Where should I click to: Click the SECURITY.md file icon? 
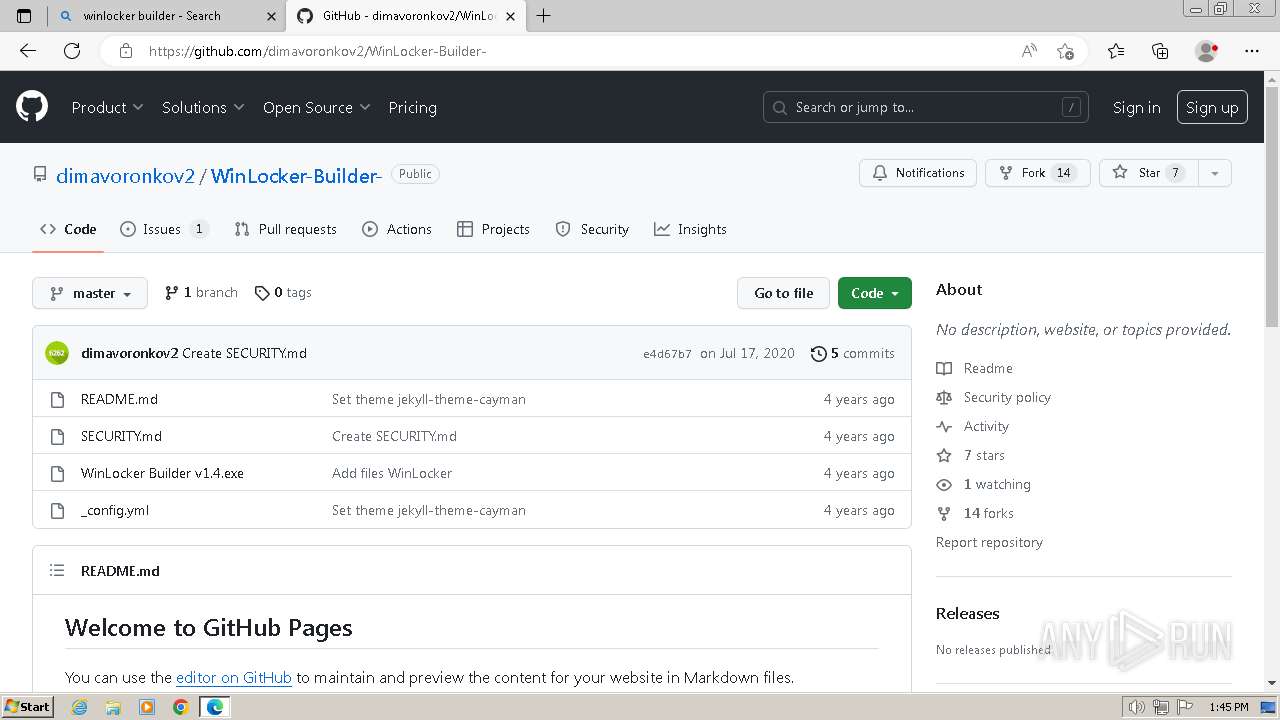coord(57,436)
